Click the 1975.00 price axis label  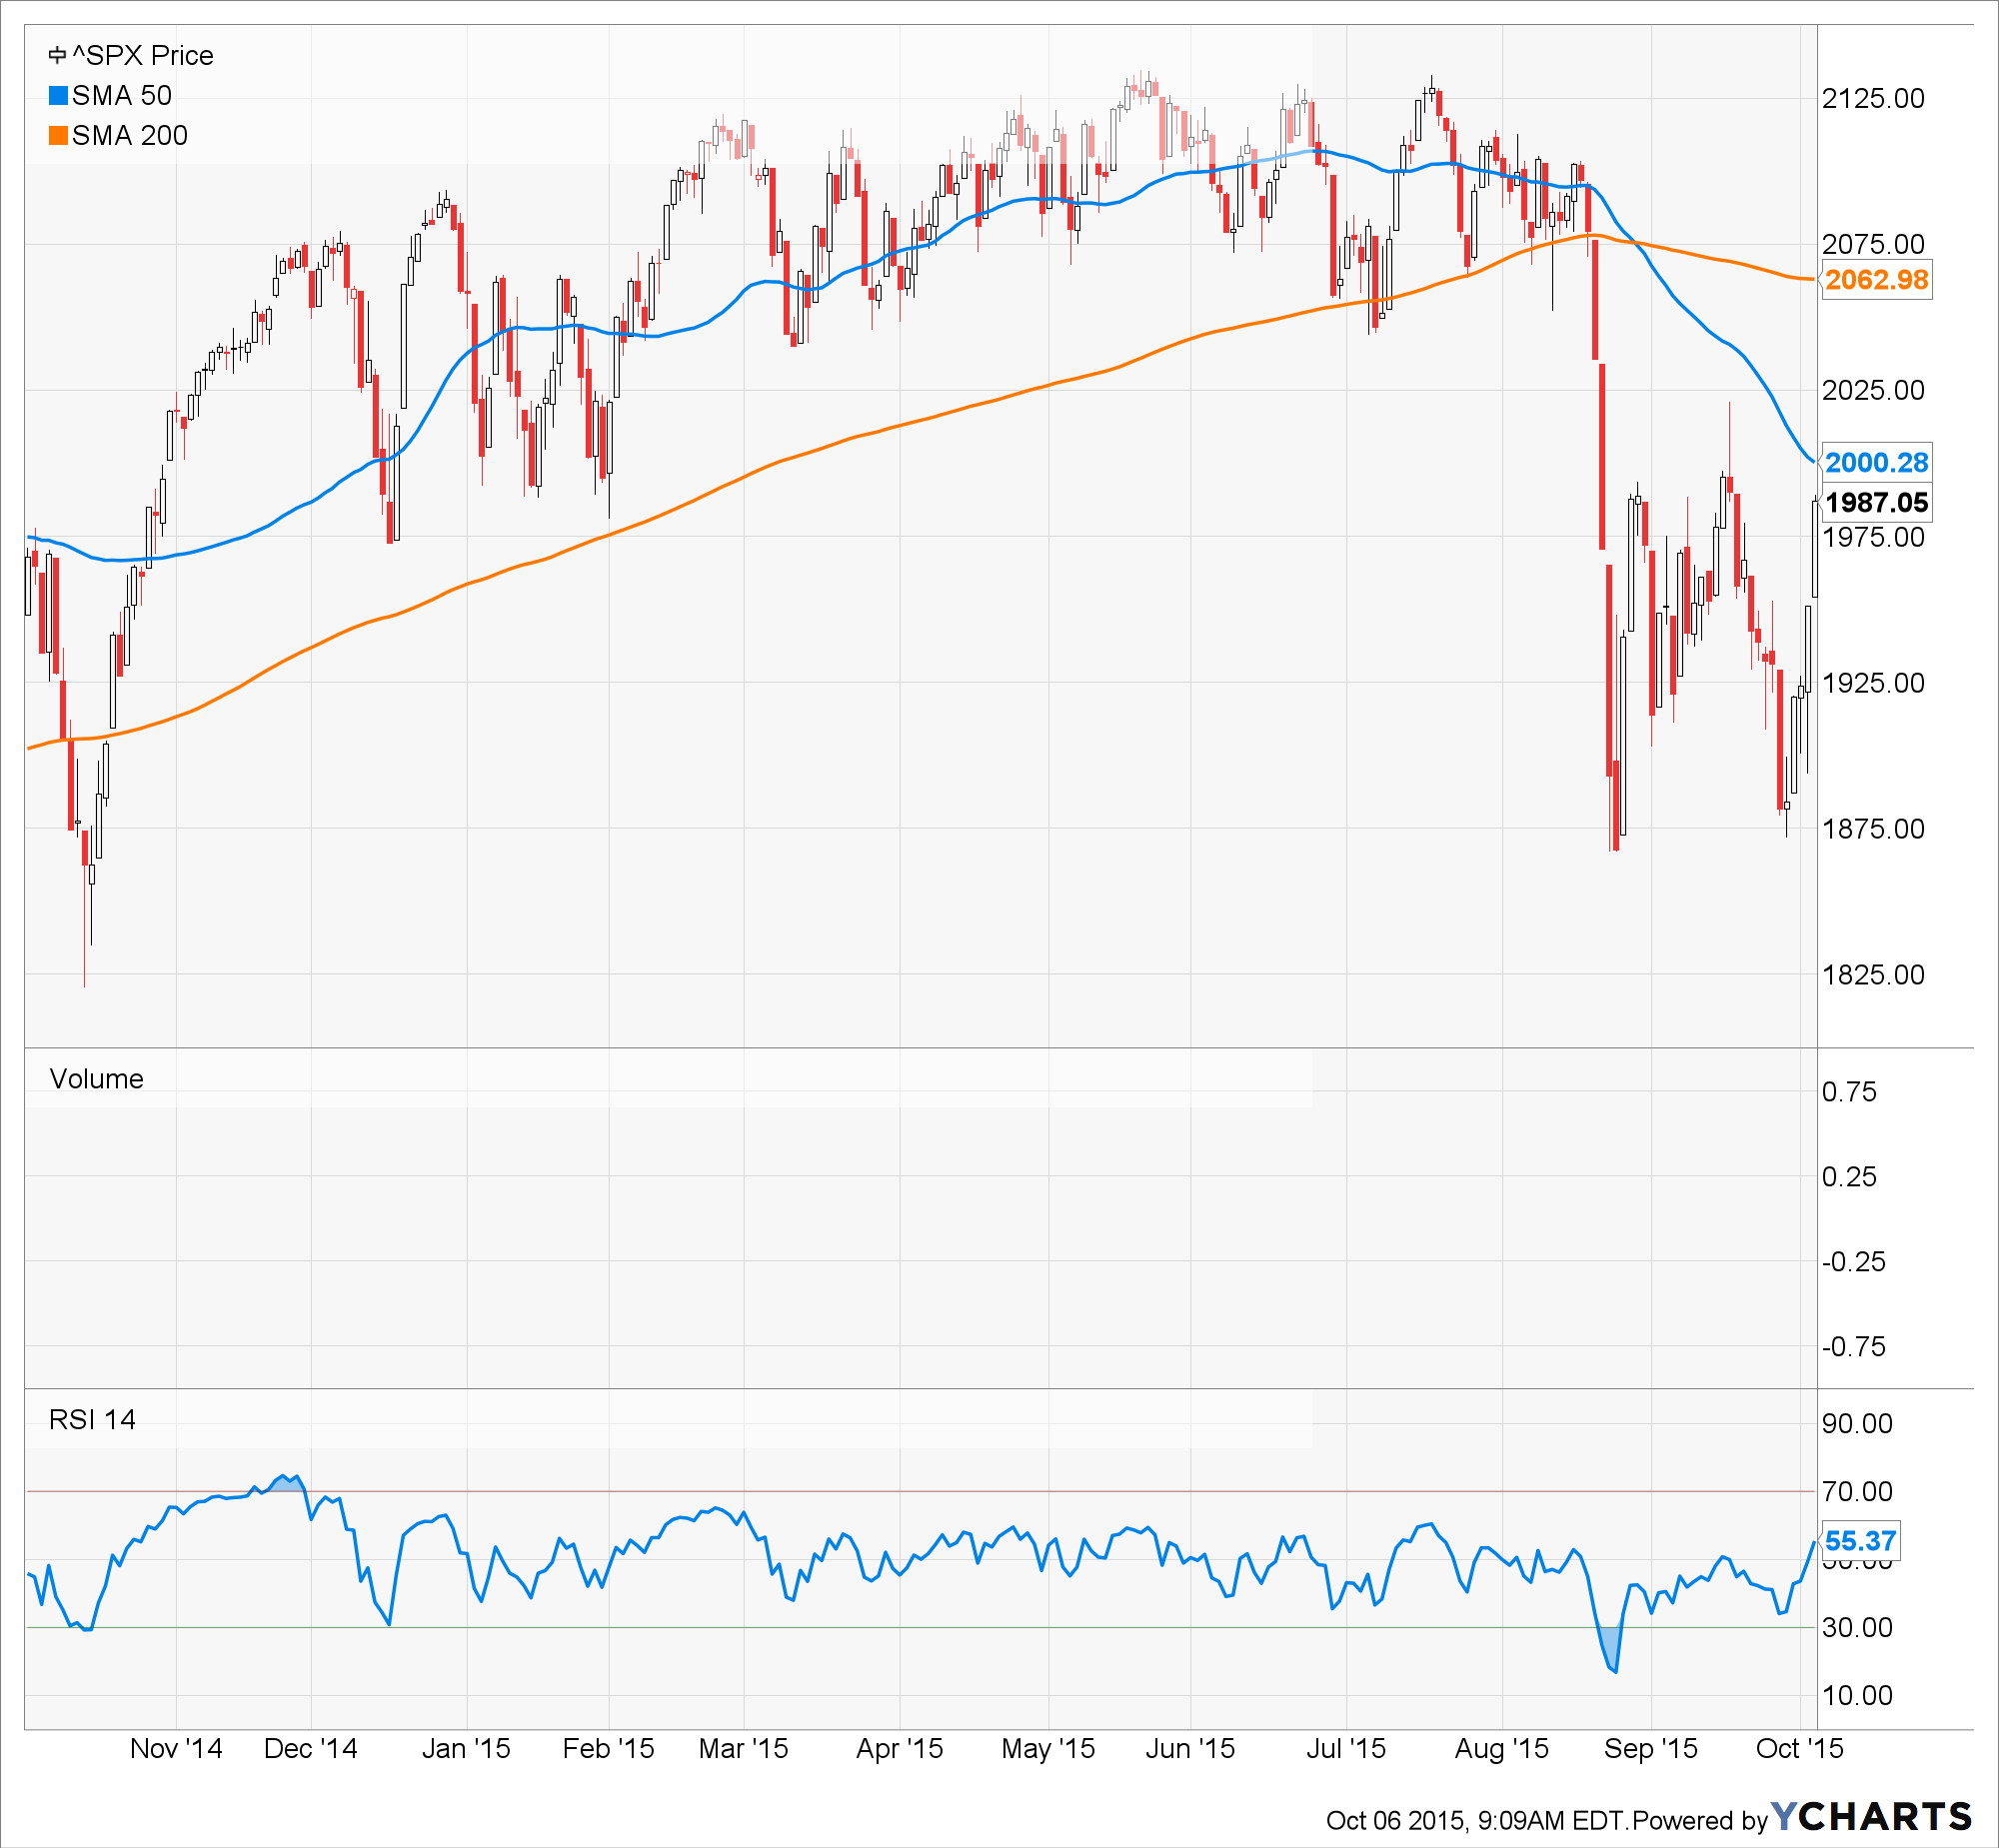click(x=1873, y=538)
